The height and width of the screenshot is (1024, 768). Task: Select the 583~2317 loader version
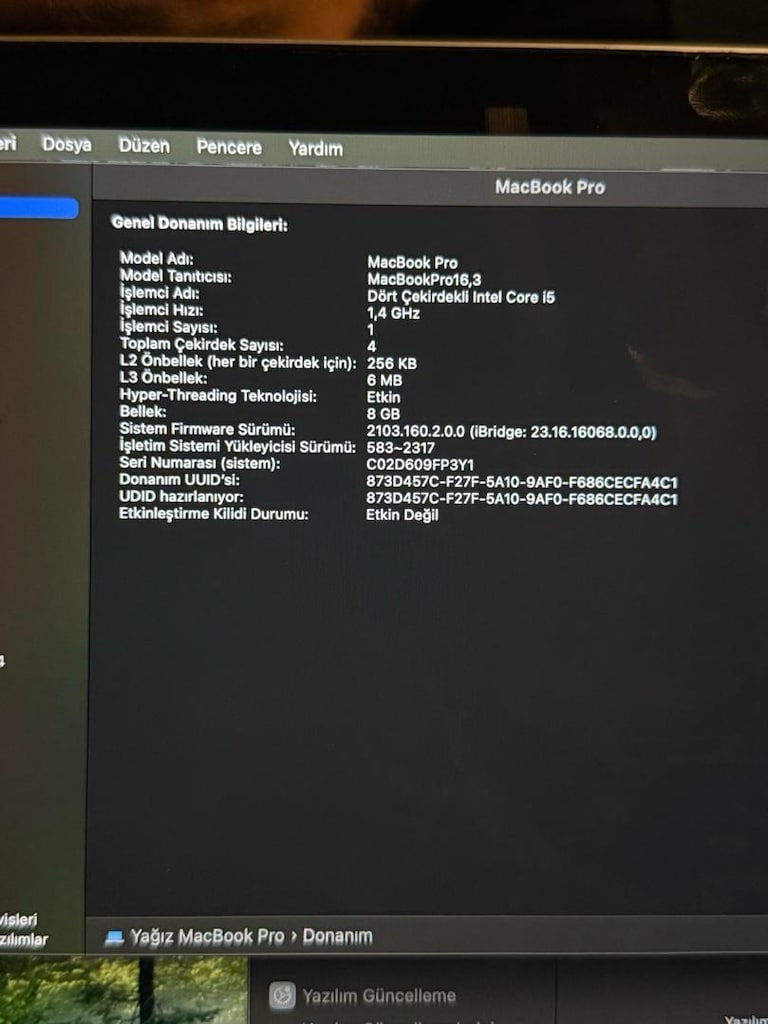(x=400, y=448)
